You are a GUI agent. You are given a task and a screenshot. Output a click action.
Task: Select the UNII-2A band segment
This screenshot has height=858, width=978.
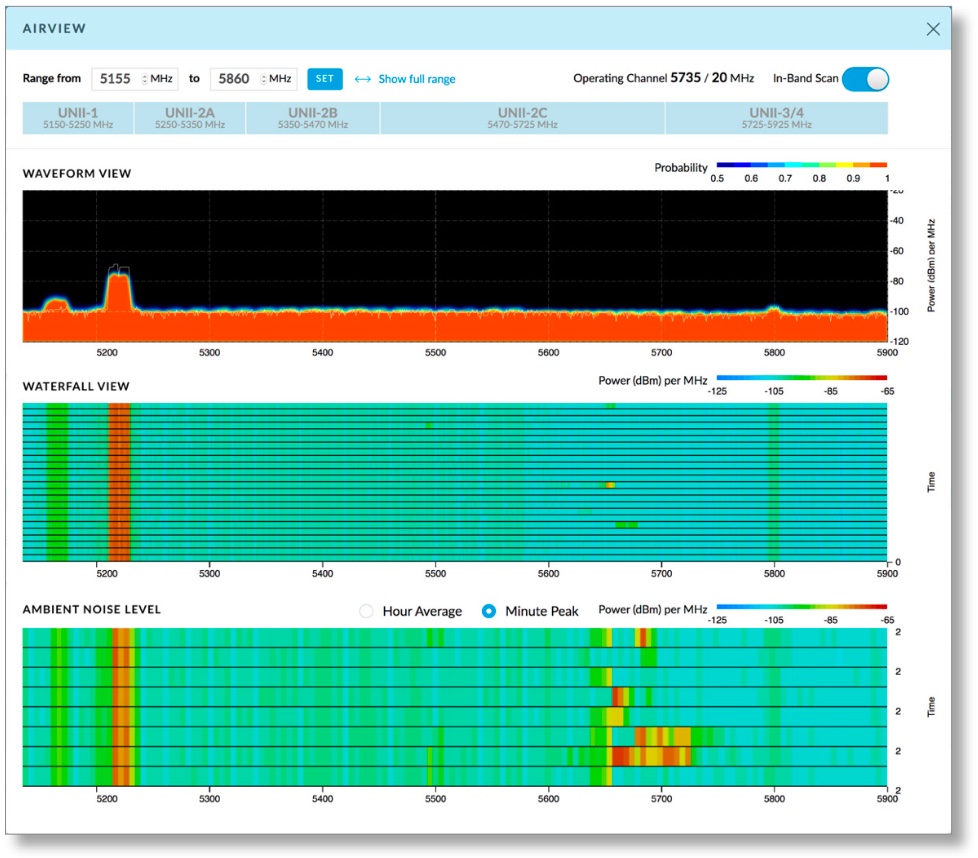point(189,118)
